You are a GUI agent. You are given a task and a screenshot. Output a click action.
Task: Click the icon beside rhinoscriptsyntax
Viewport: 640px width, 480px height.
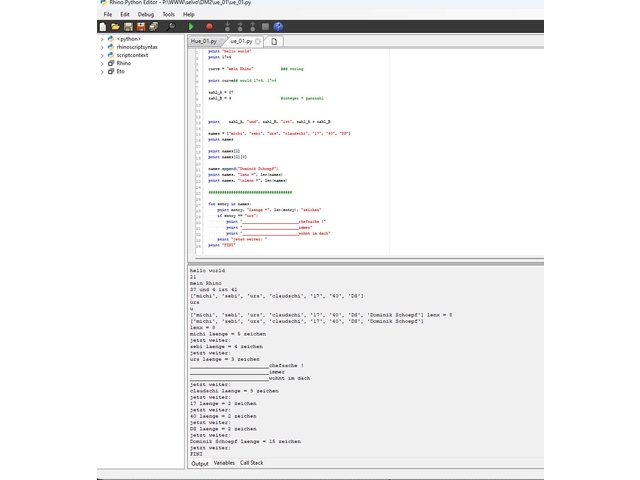(x=111, y=47)
